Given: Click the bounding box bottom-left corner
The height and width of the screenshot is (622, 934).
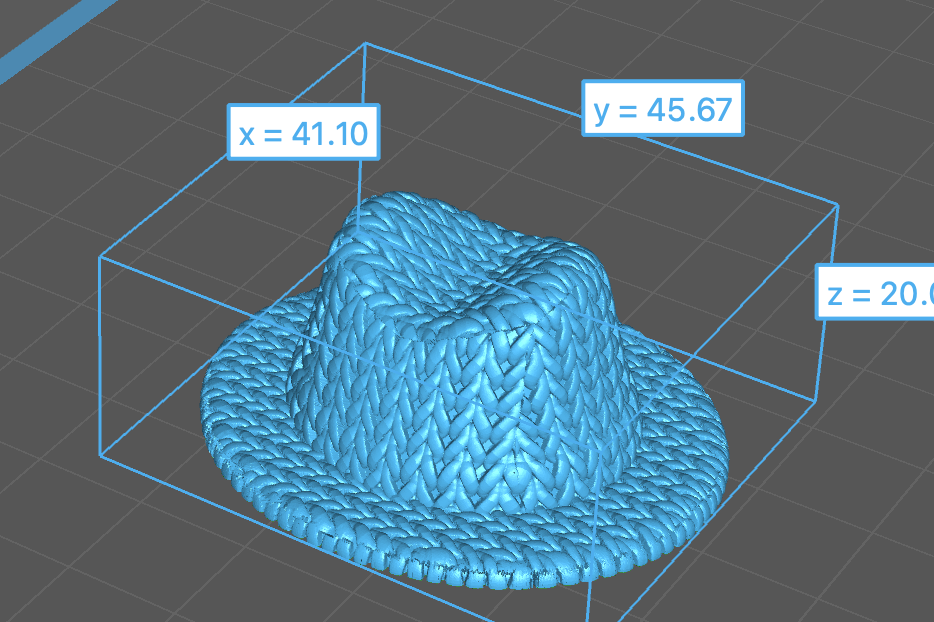Looking at the screenshot, I should [x=101, y=456].
